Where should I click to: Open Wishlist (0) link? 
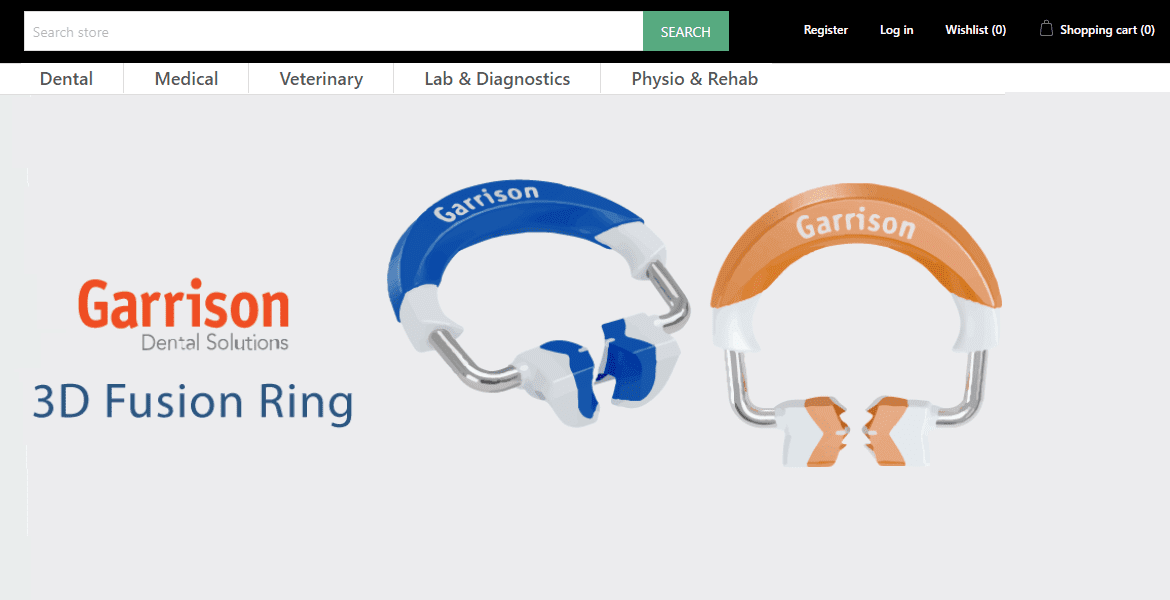click(x=975, y=30)
